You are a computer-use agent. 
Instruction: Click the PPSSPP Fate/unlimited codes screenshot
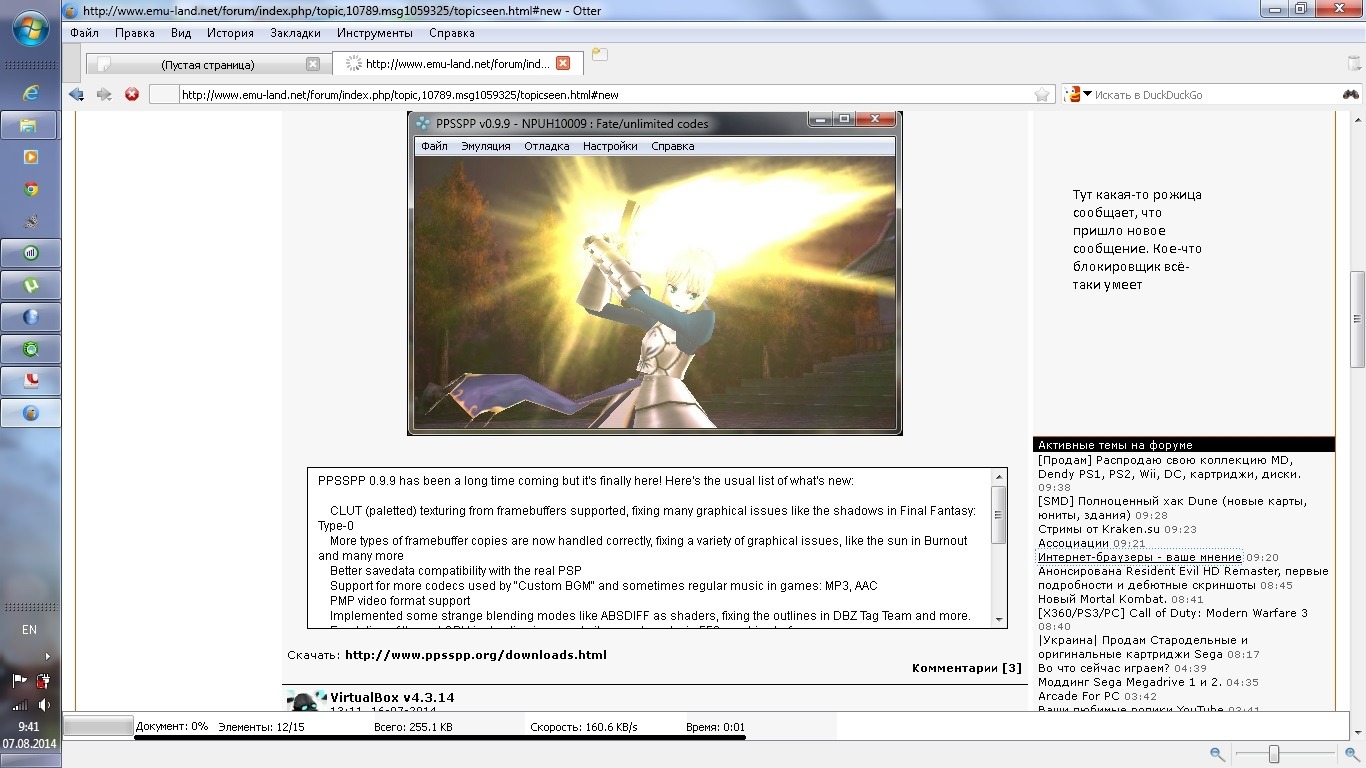click(655, 273)
